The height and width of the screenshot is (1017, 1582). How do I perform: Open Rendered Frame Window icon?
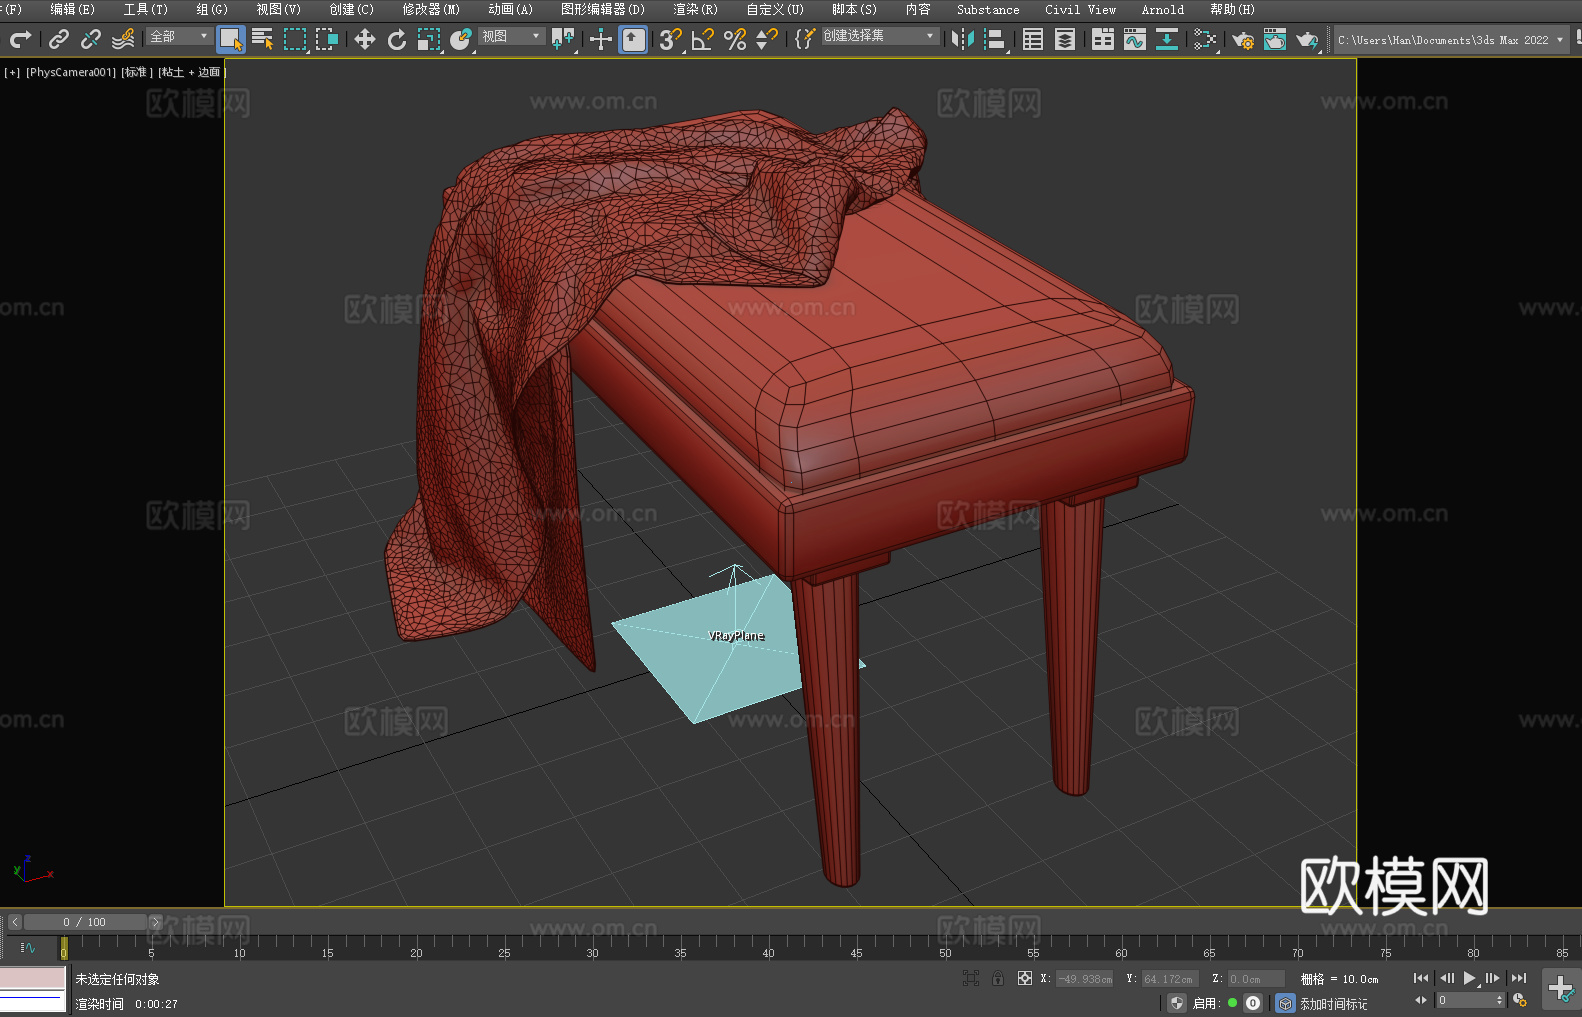coord(1275,39)
